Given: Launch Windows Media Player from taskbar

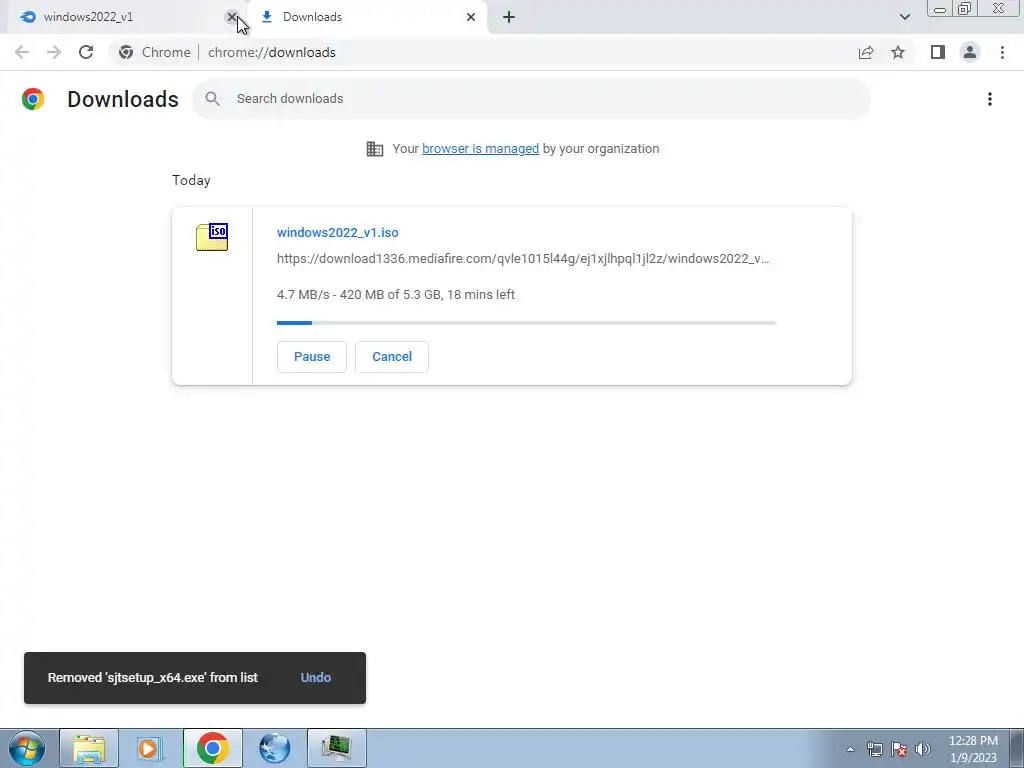Looking at the screenshot, I should (x=150, y=748).
